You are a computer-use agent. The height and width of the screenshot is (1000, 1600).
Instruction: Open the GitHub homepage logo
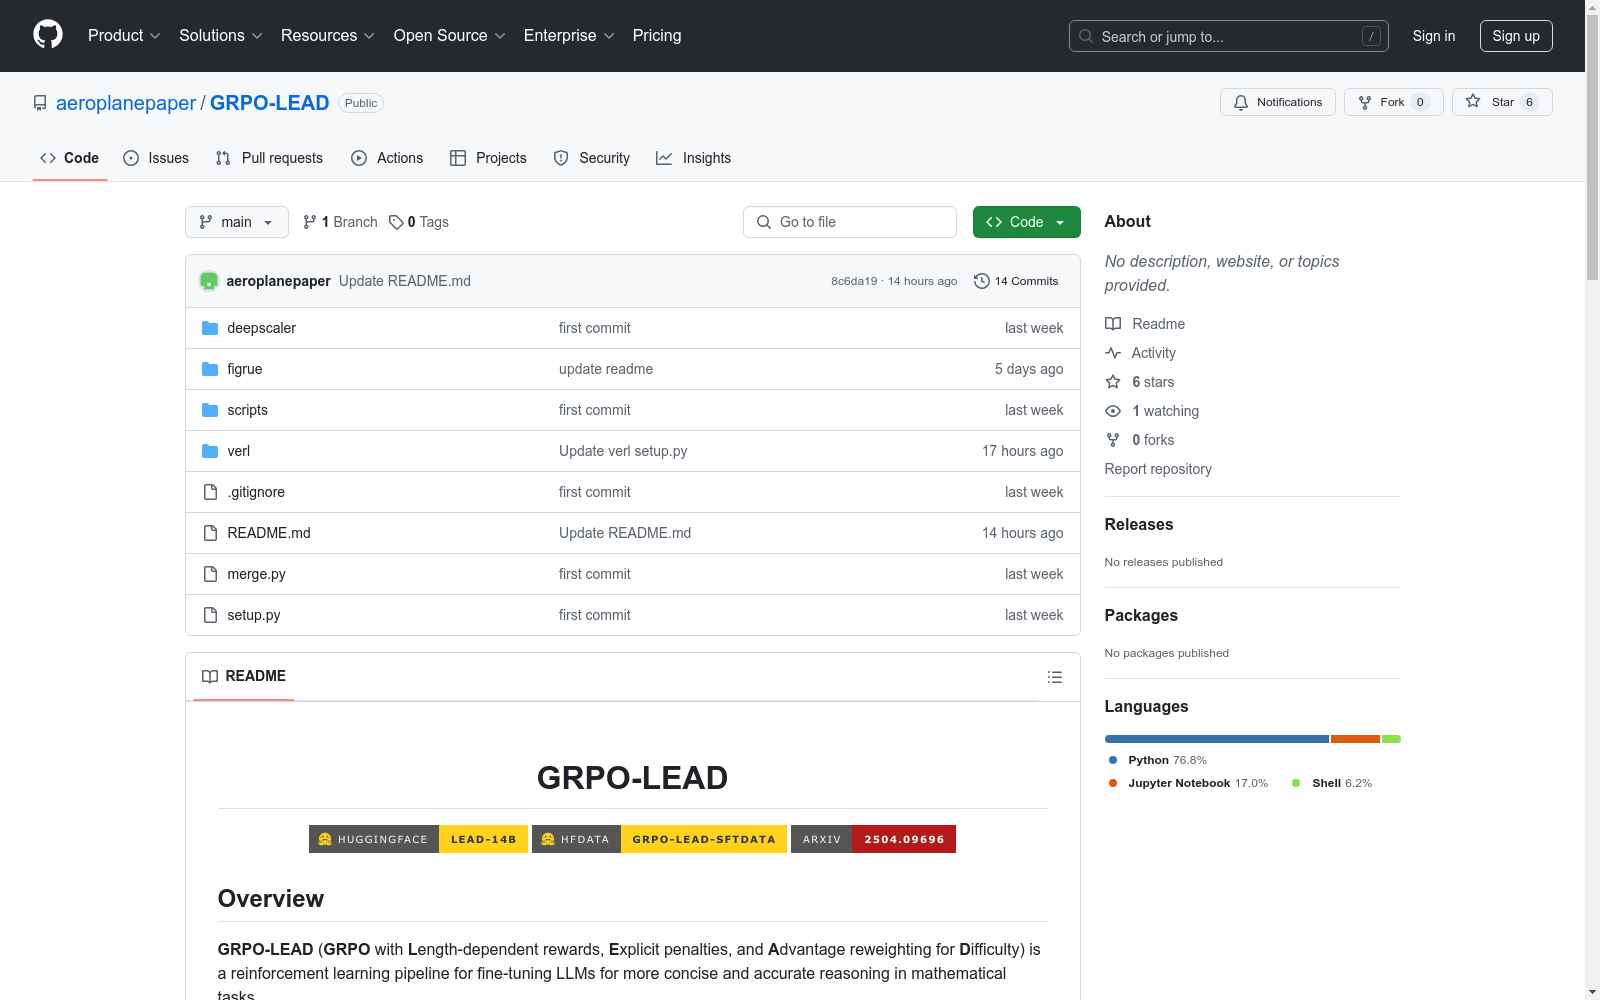point(48,35)
